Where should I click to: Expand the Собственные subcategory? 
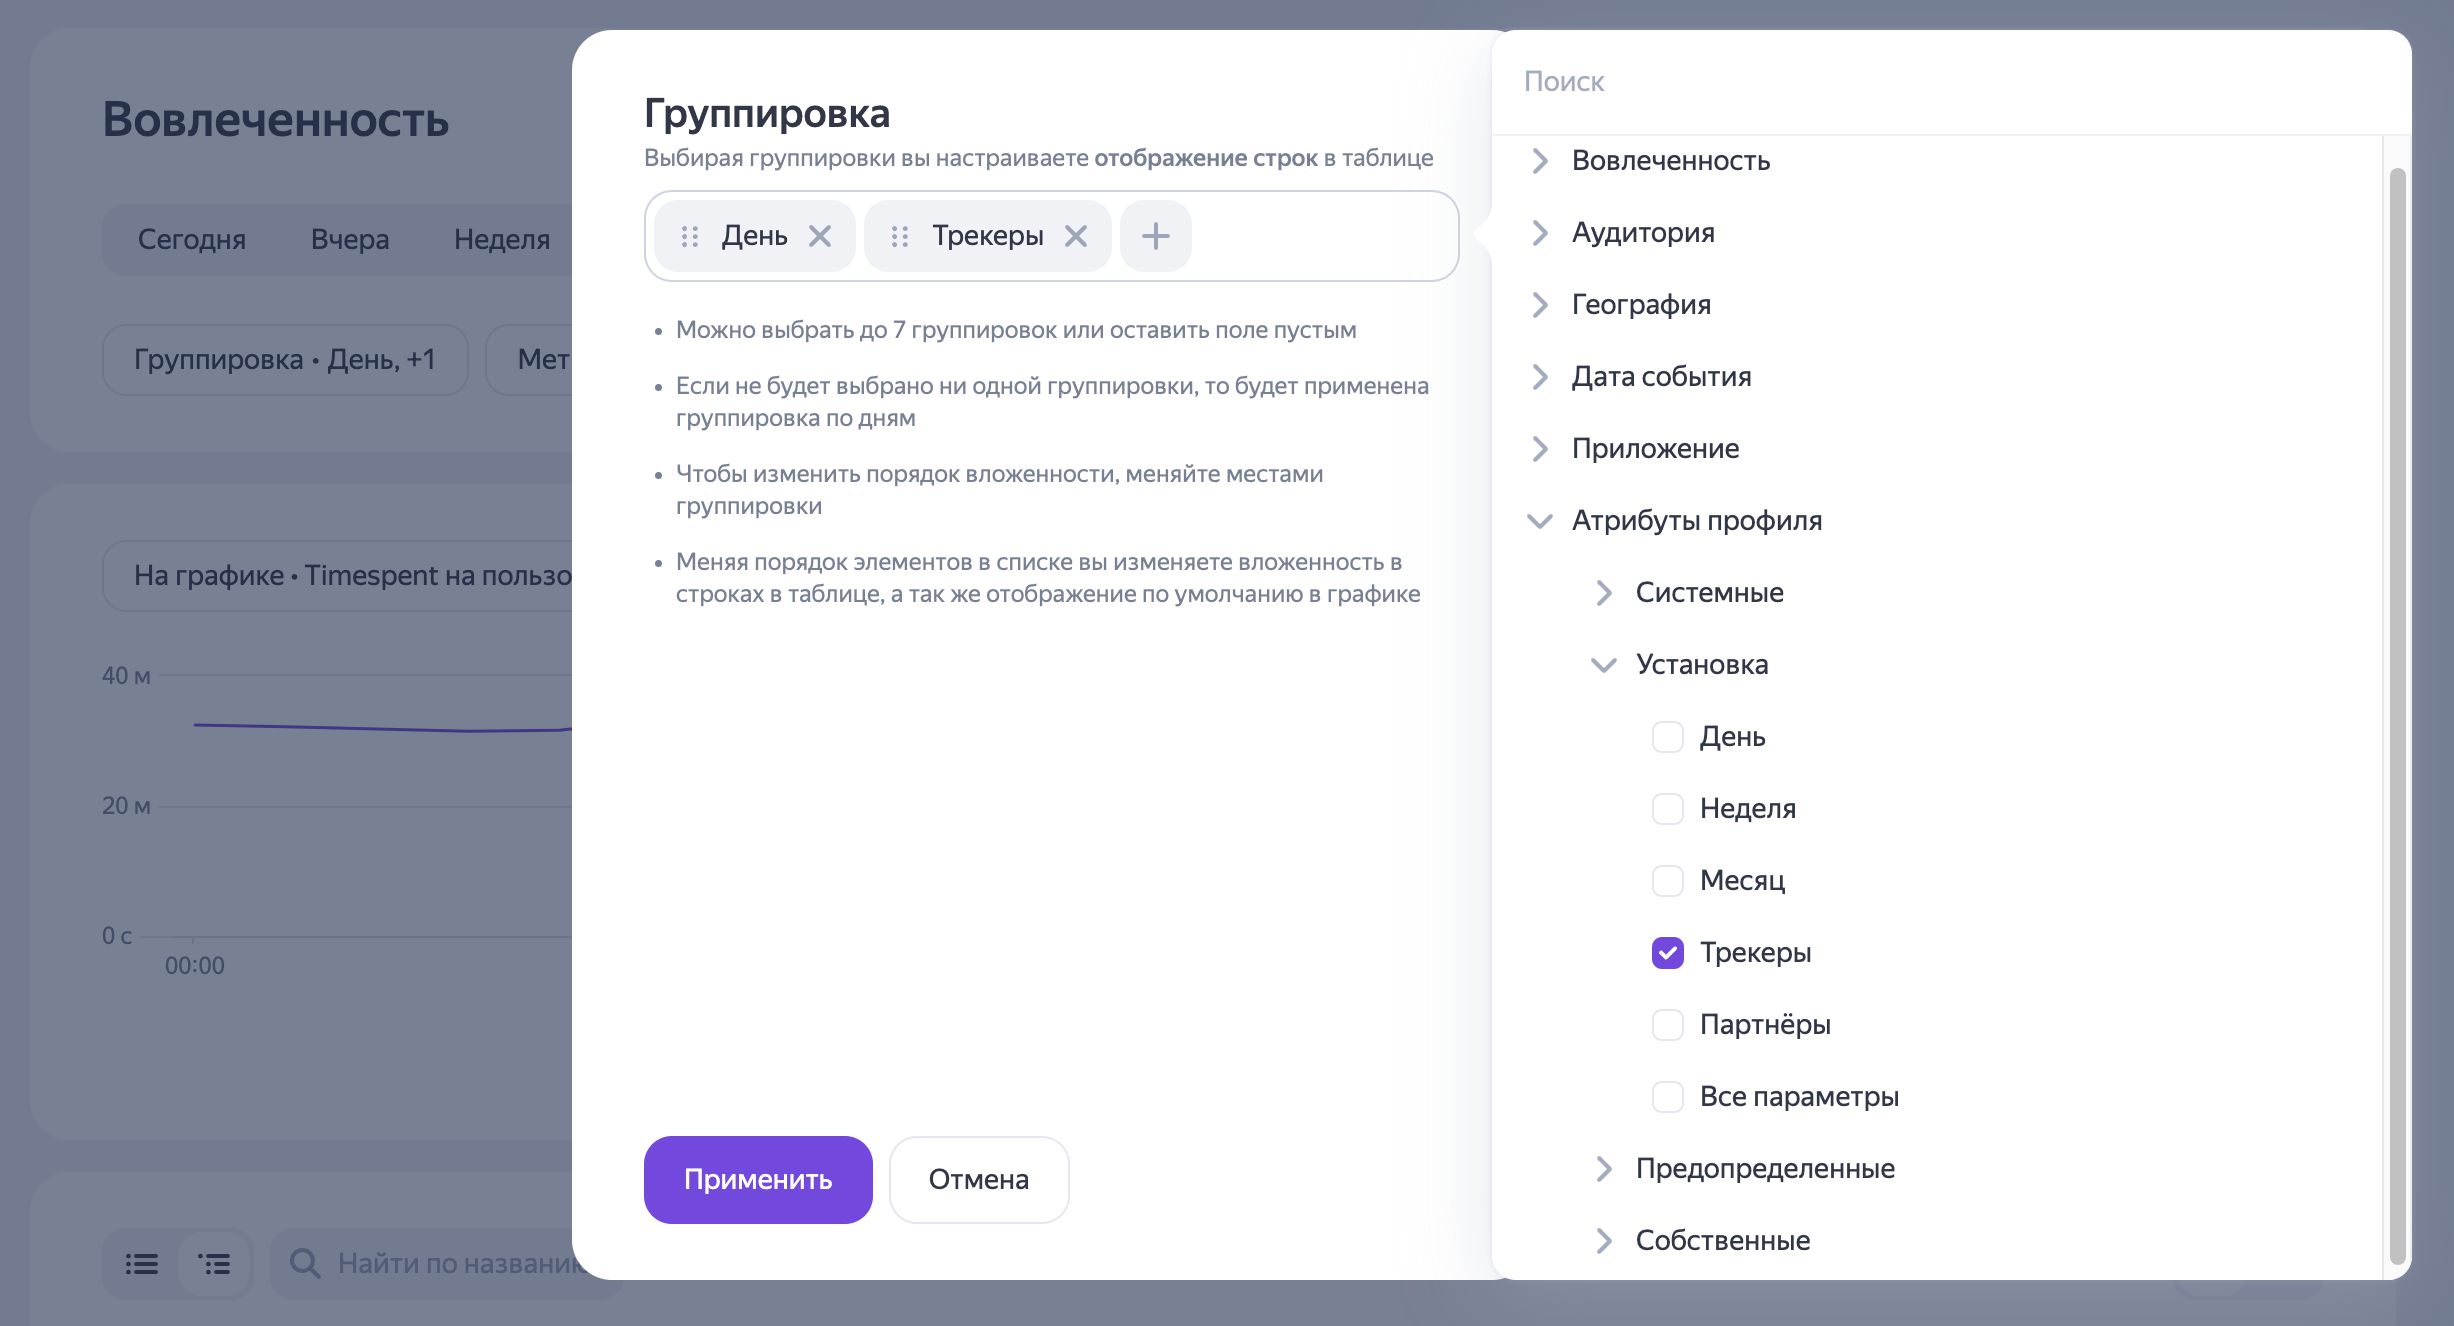click(1604, 1241)
